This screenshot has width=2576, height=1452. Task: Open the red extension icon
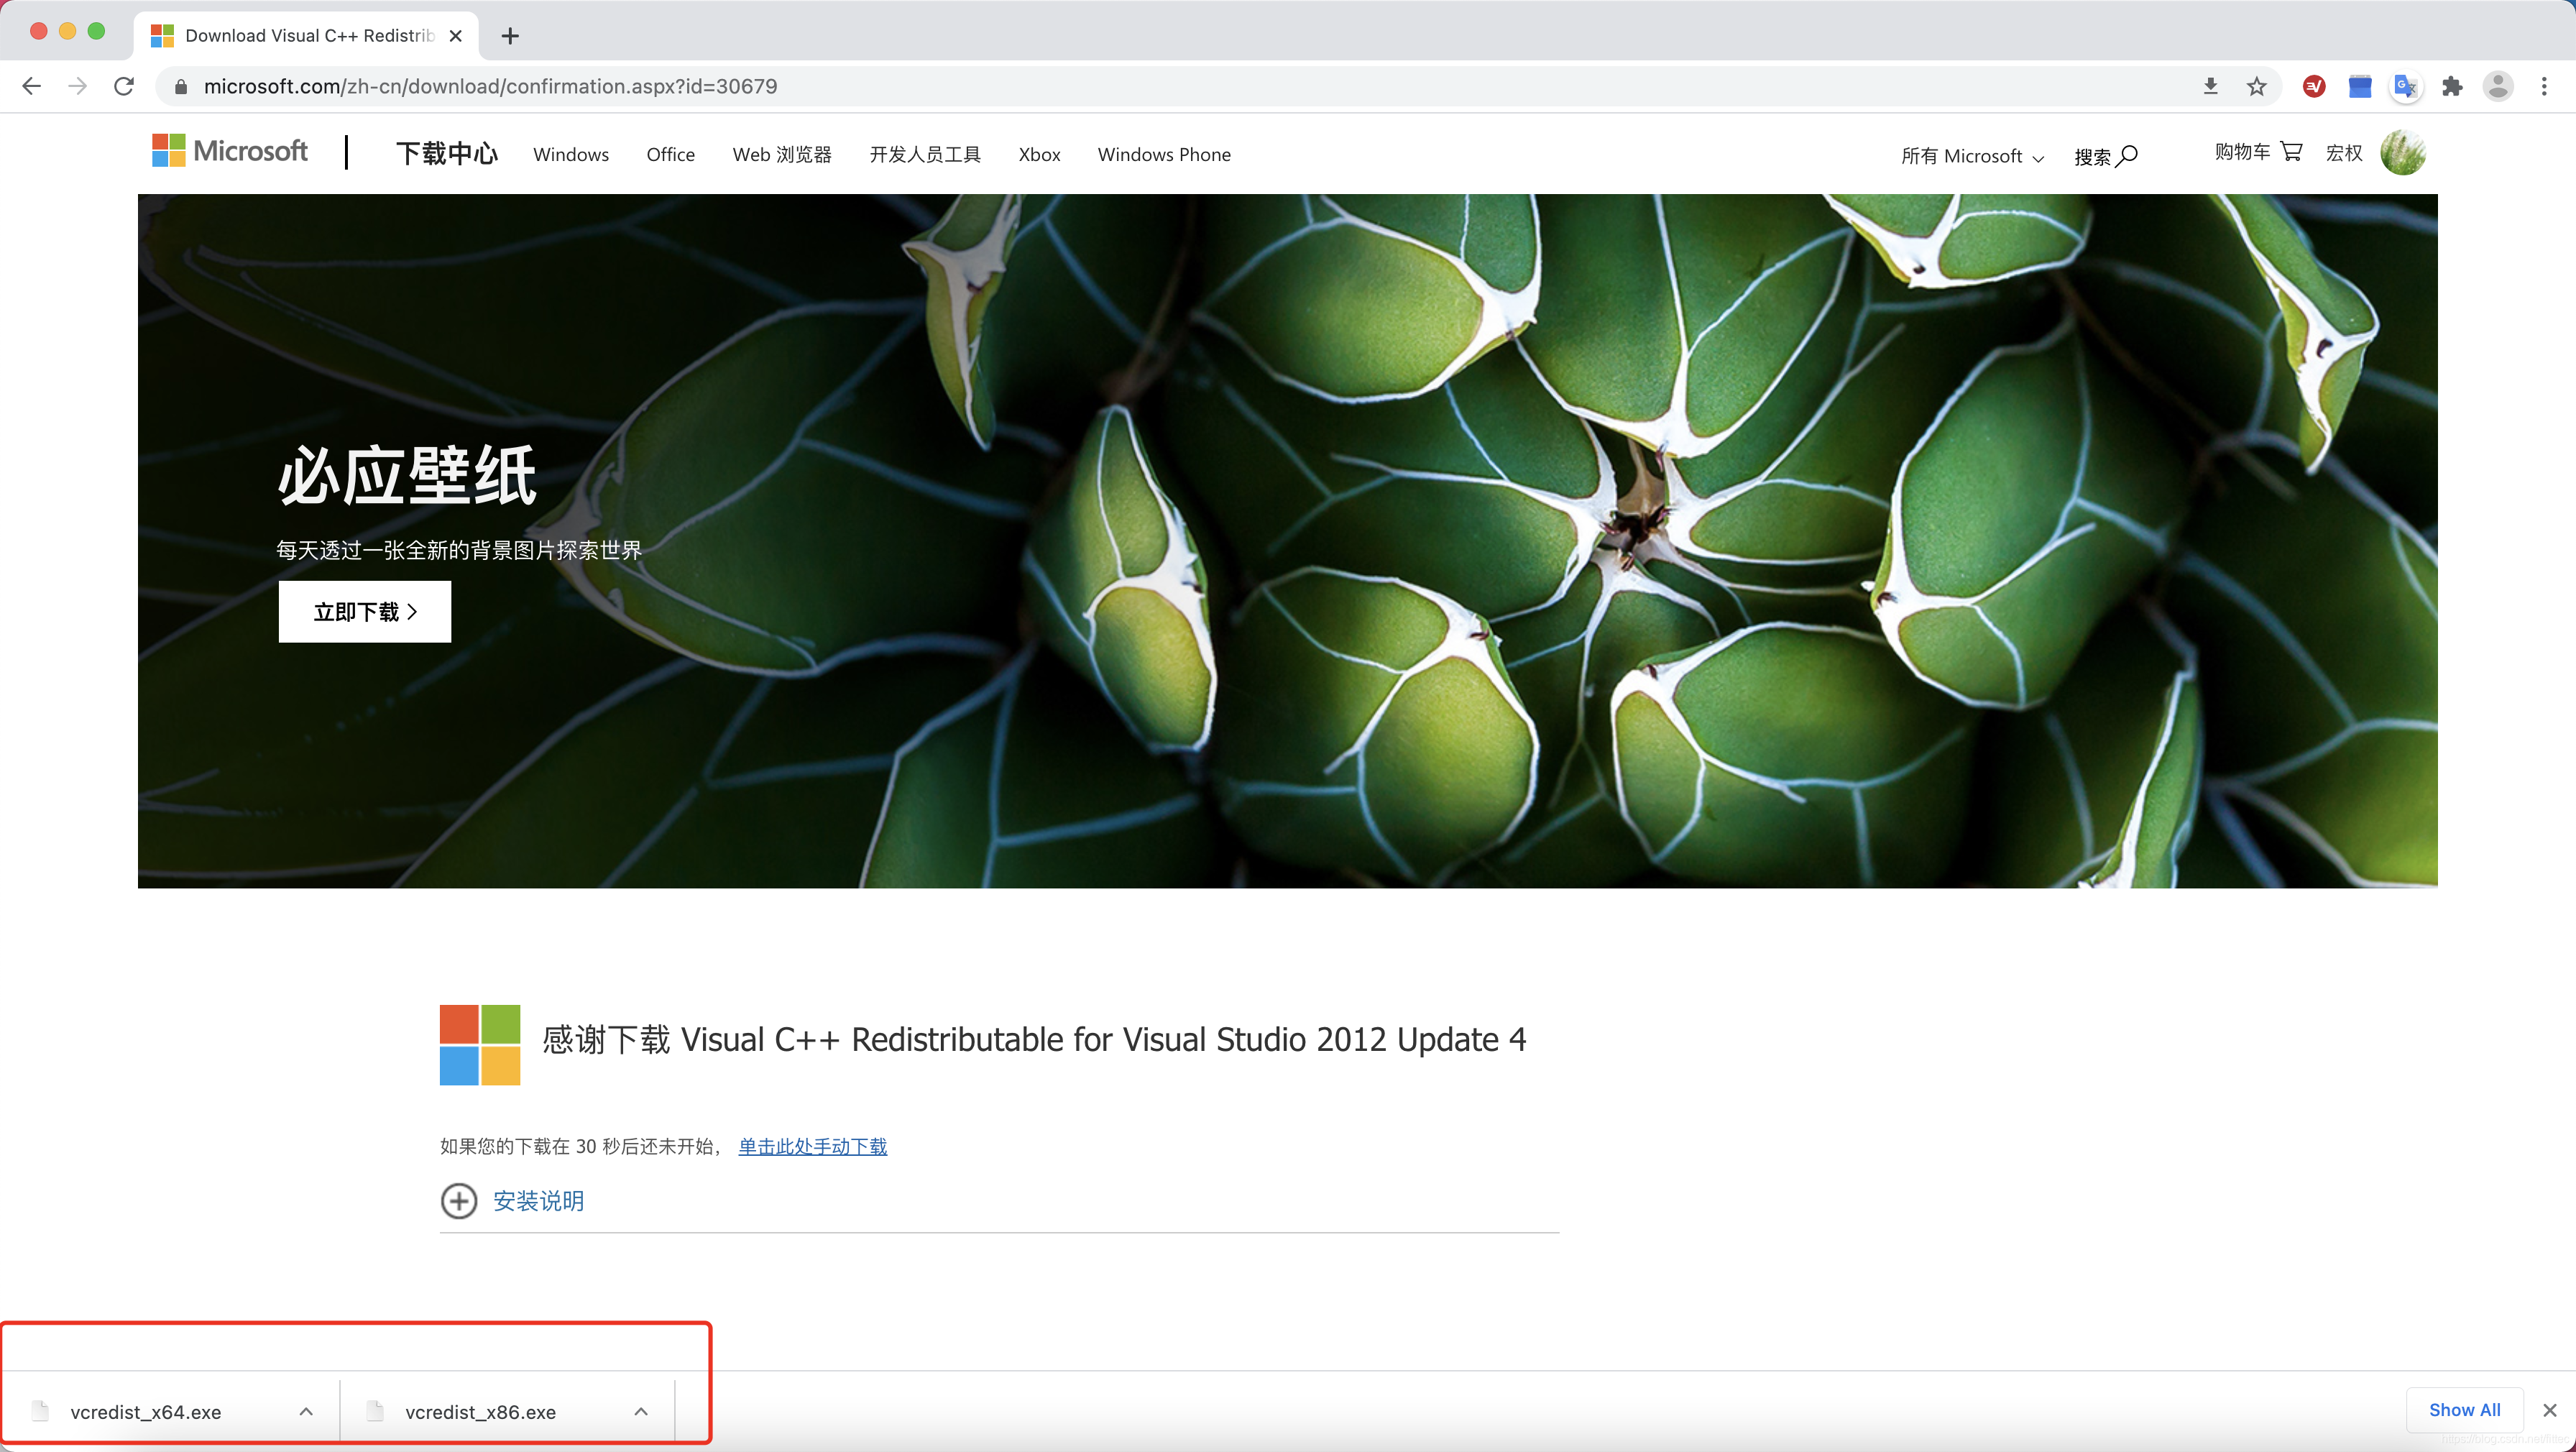pos(2314,86)
